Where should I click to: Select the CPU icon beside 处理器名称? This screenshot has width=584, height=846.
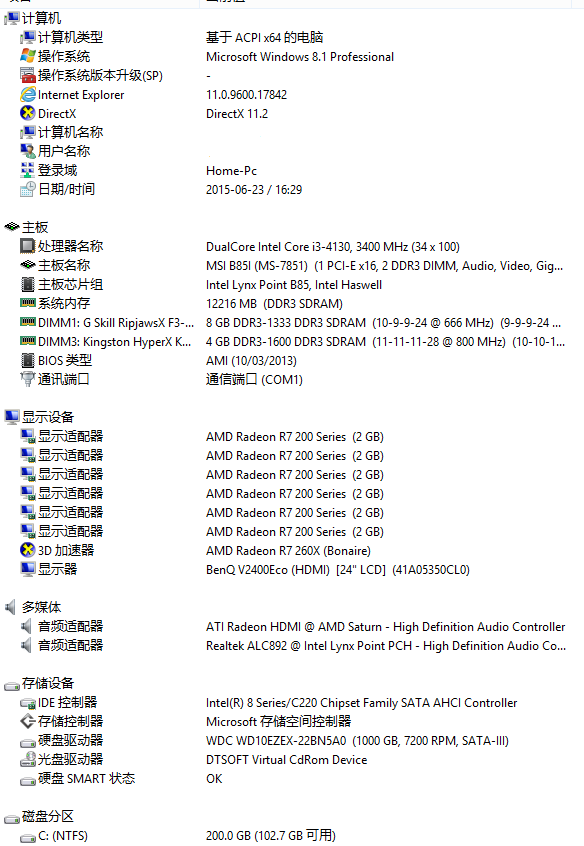click(28, 246)
